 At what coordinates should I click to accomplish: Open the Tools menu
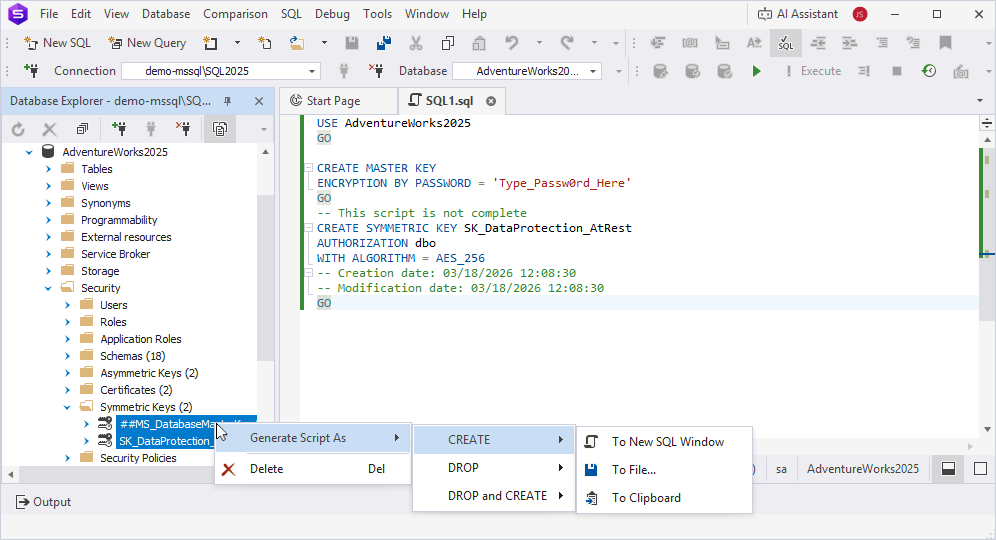pos(377,14)
